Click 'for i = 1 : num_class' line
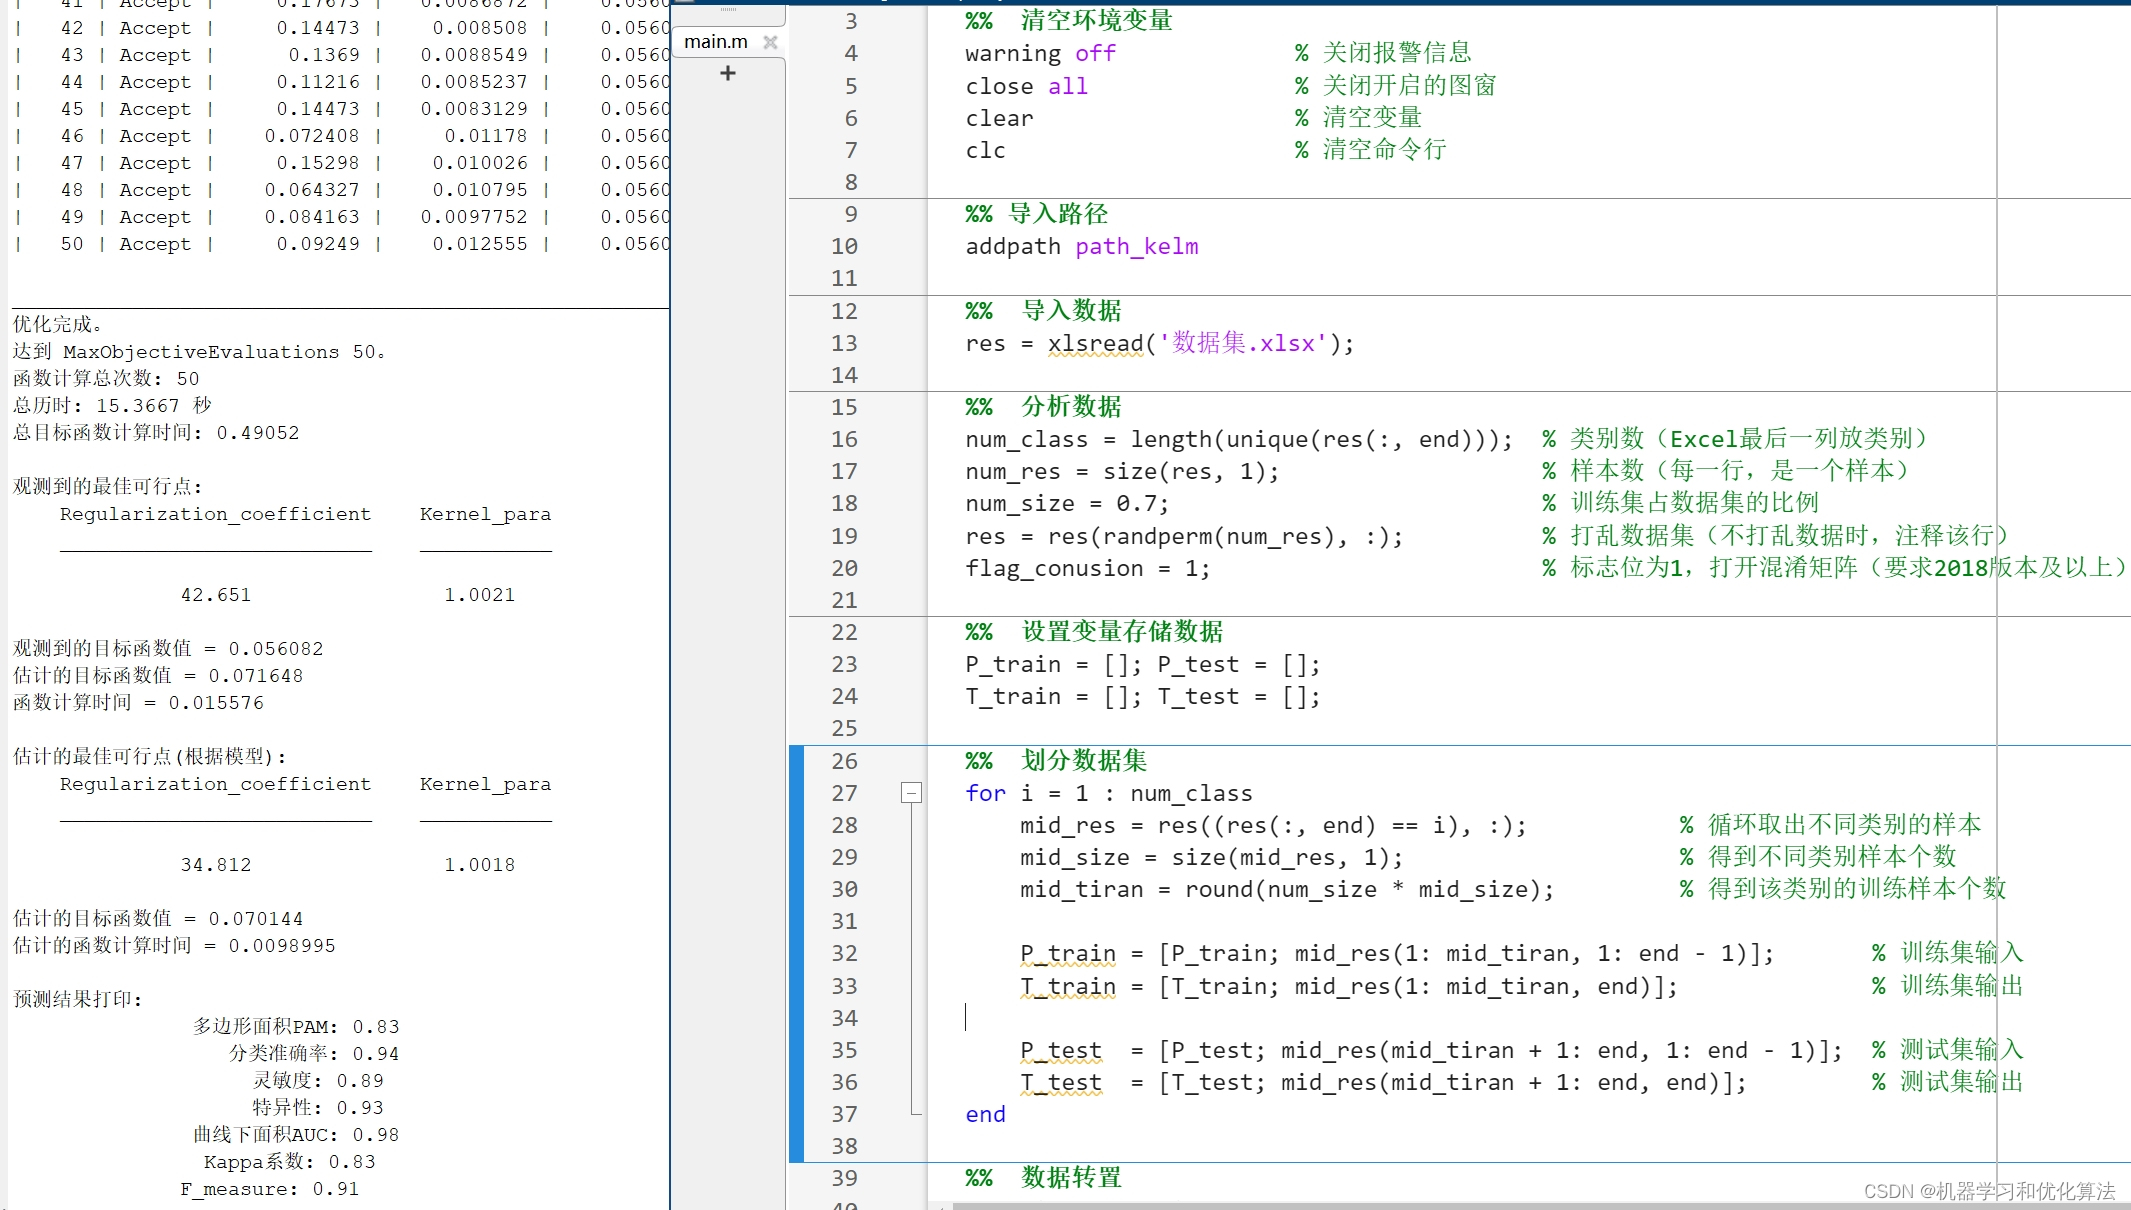Screen dimensions: 2131x1210 [x=1108, y=794]
